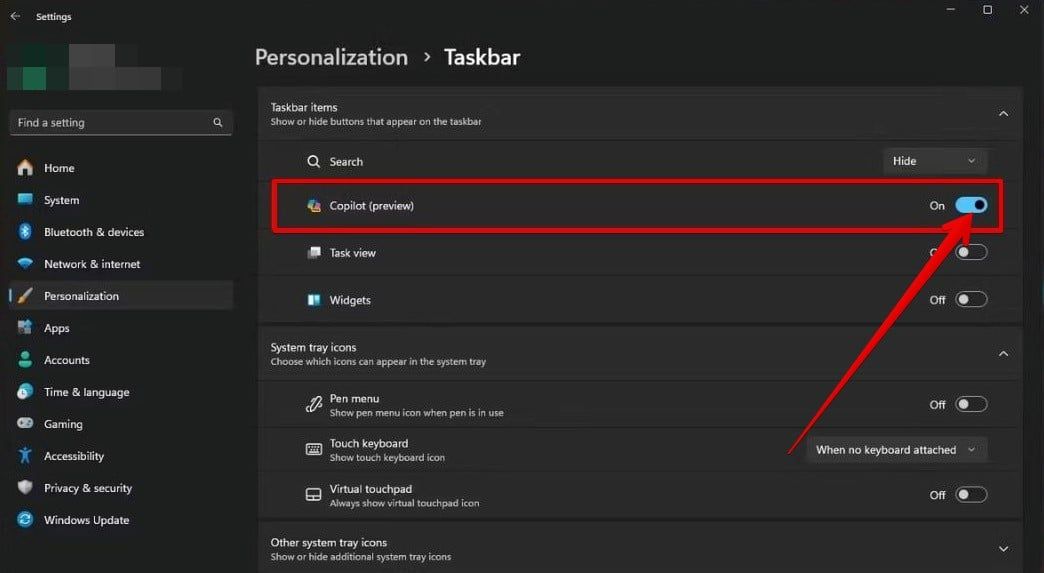The image size is (1044, 573).
Task: Open the Search 'Hide' dropdown
Action: click(935, 161)
